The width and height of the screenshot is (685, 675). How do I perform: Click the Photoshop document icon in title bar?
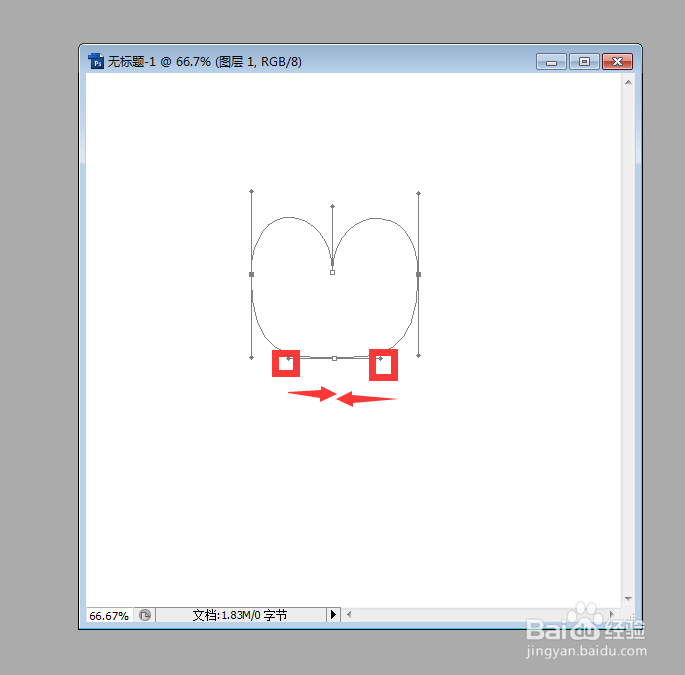click(96, 61)
